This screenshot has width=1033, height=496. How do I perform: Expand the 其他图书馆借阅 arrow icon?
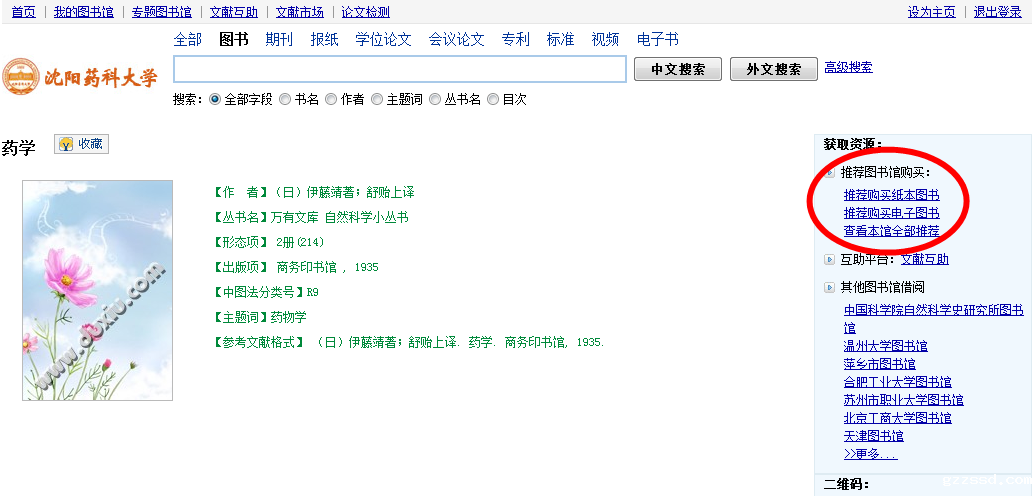[x=829, y=288]
